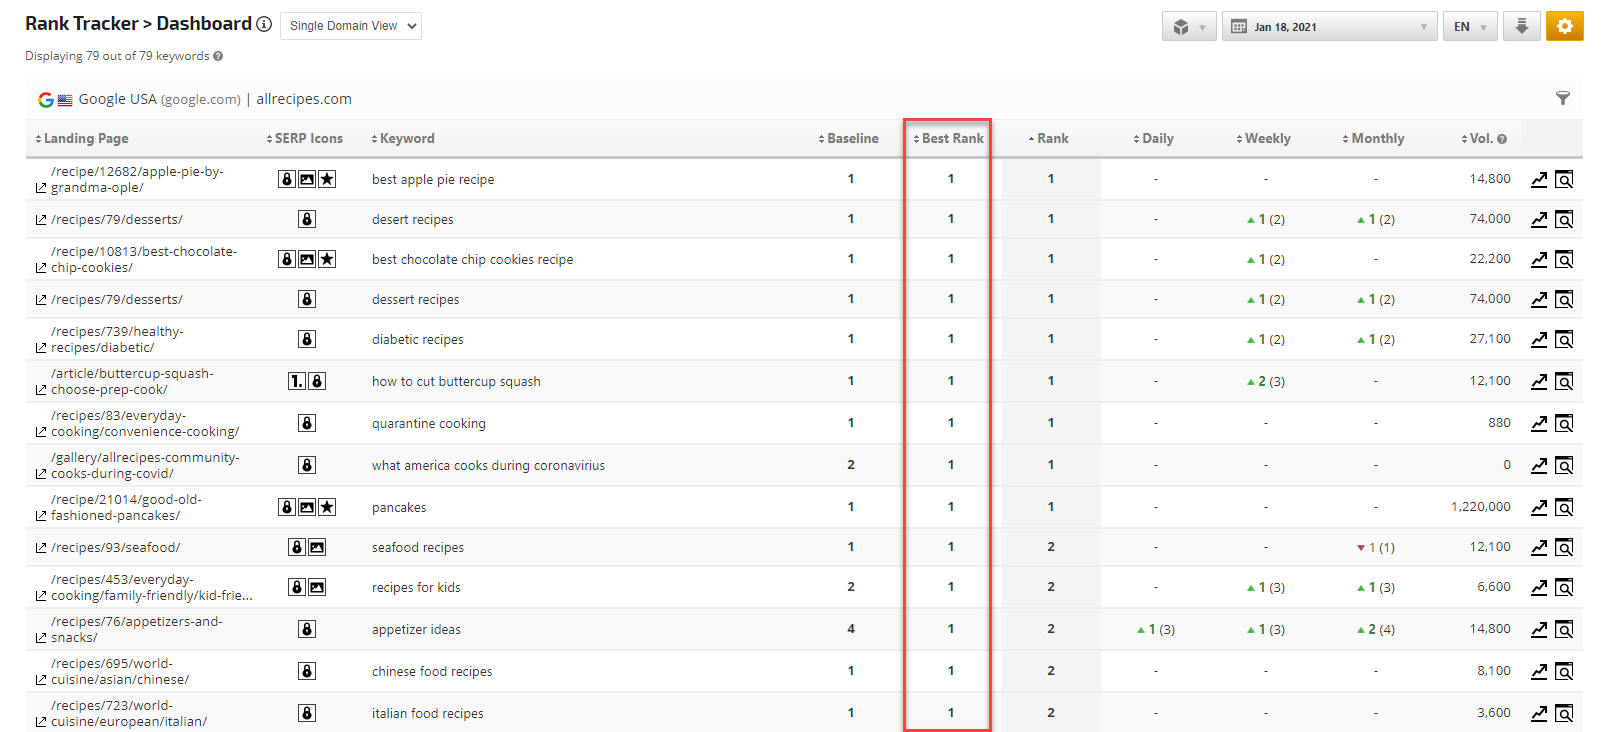This screenshot has width=1601, height=732.
Task: Open the cube icon dropdown
Action: tap(1188, 26)
